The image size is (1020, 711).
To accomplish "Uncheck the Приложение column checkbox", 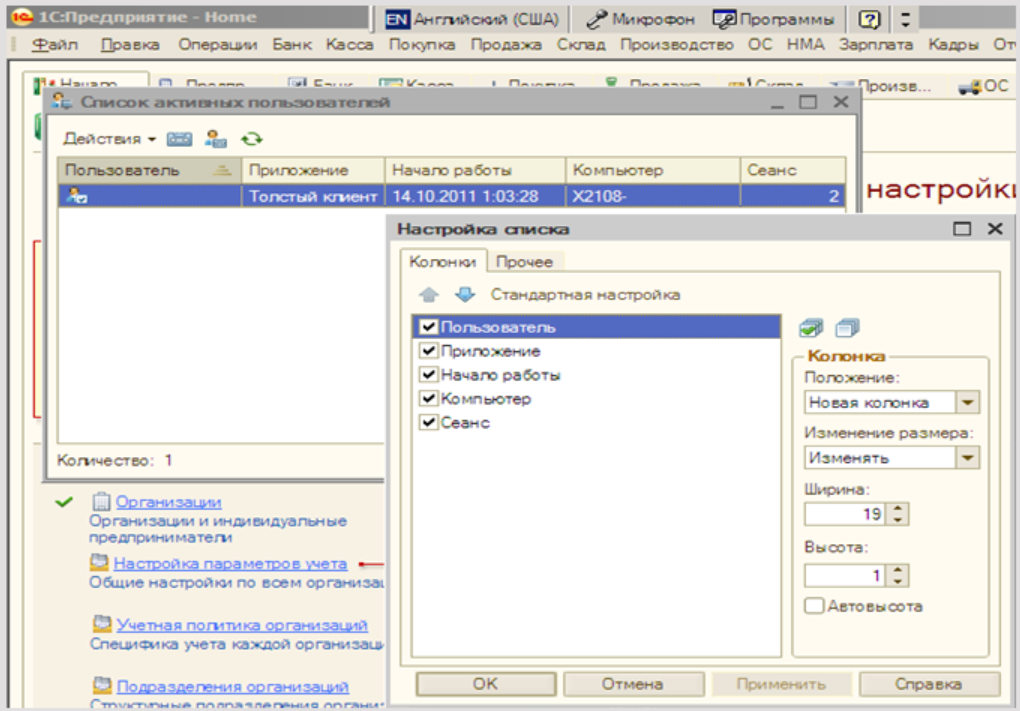I will tap(428, 351).
